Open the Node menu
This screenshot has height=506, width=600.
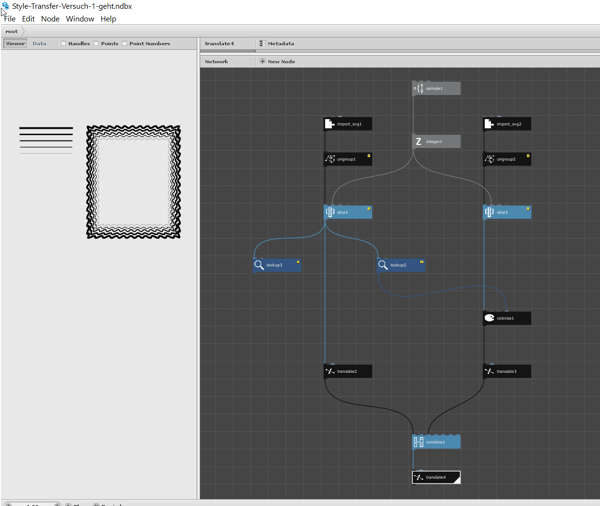tap(50, 19)
